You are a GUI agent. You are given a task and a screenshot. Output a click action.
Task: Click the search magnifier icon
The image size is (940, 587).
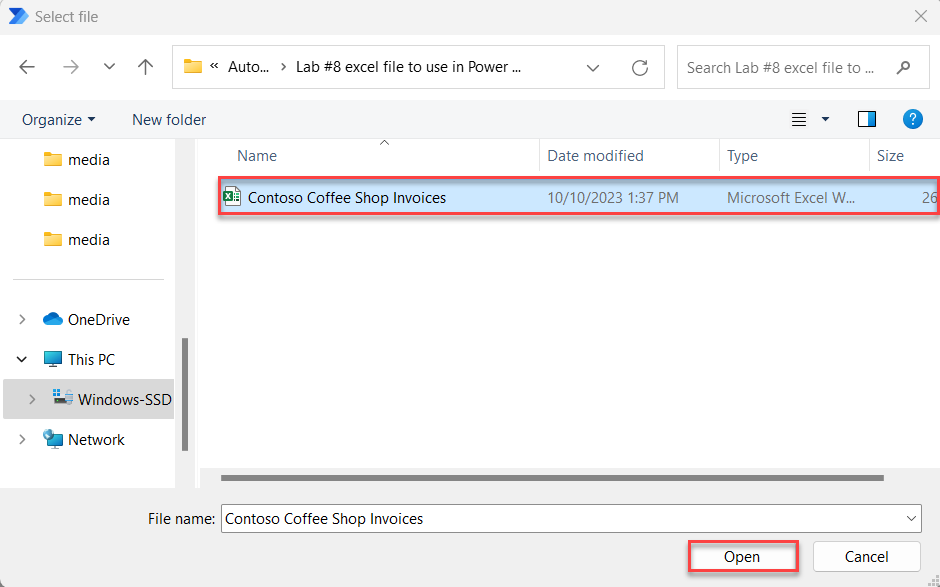[903, 68]
